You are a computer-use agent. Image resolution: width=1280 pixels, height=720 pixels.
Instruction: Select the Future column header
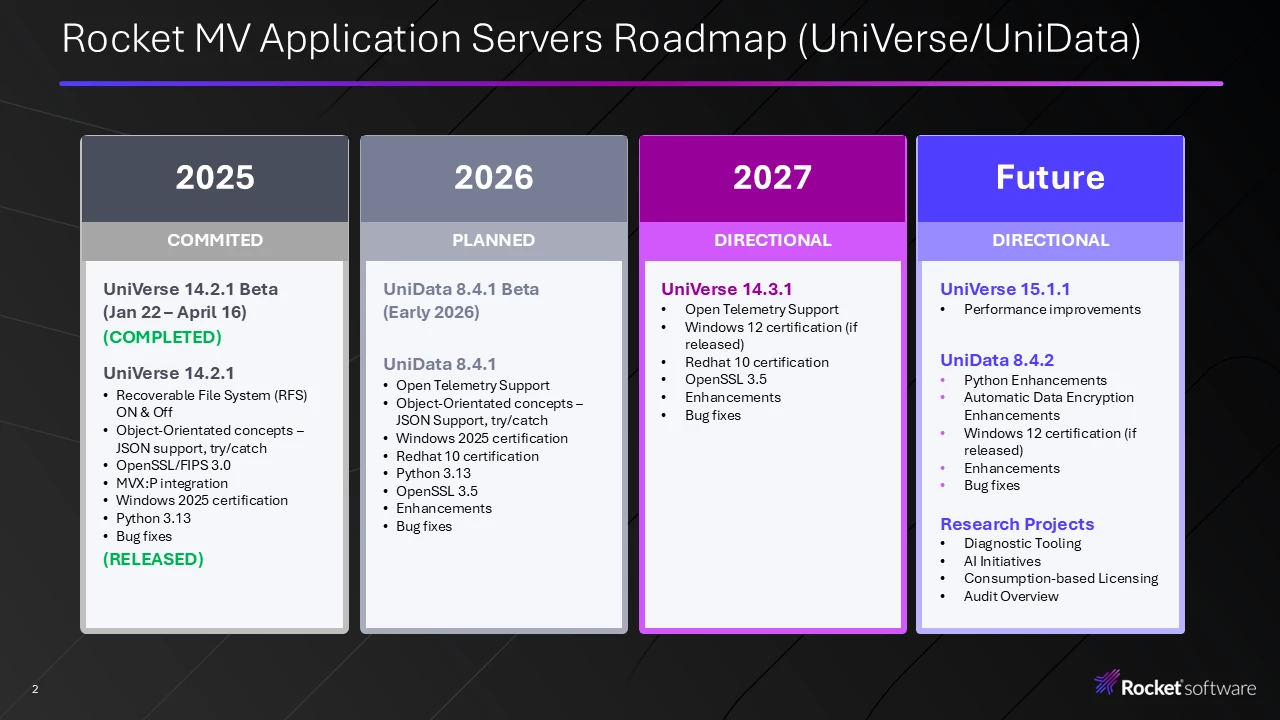(1050, 178)
